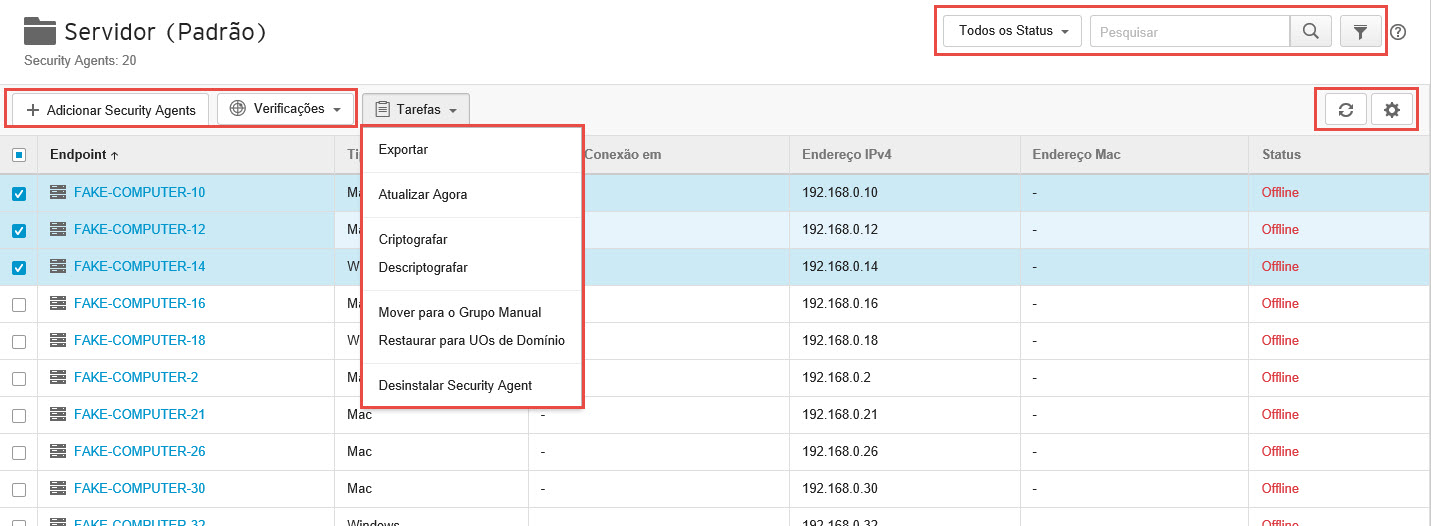Click the Servidor folder icon
The width and height of the screenshot is (1431, 526).
(x=40, y=31)
